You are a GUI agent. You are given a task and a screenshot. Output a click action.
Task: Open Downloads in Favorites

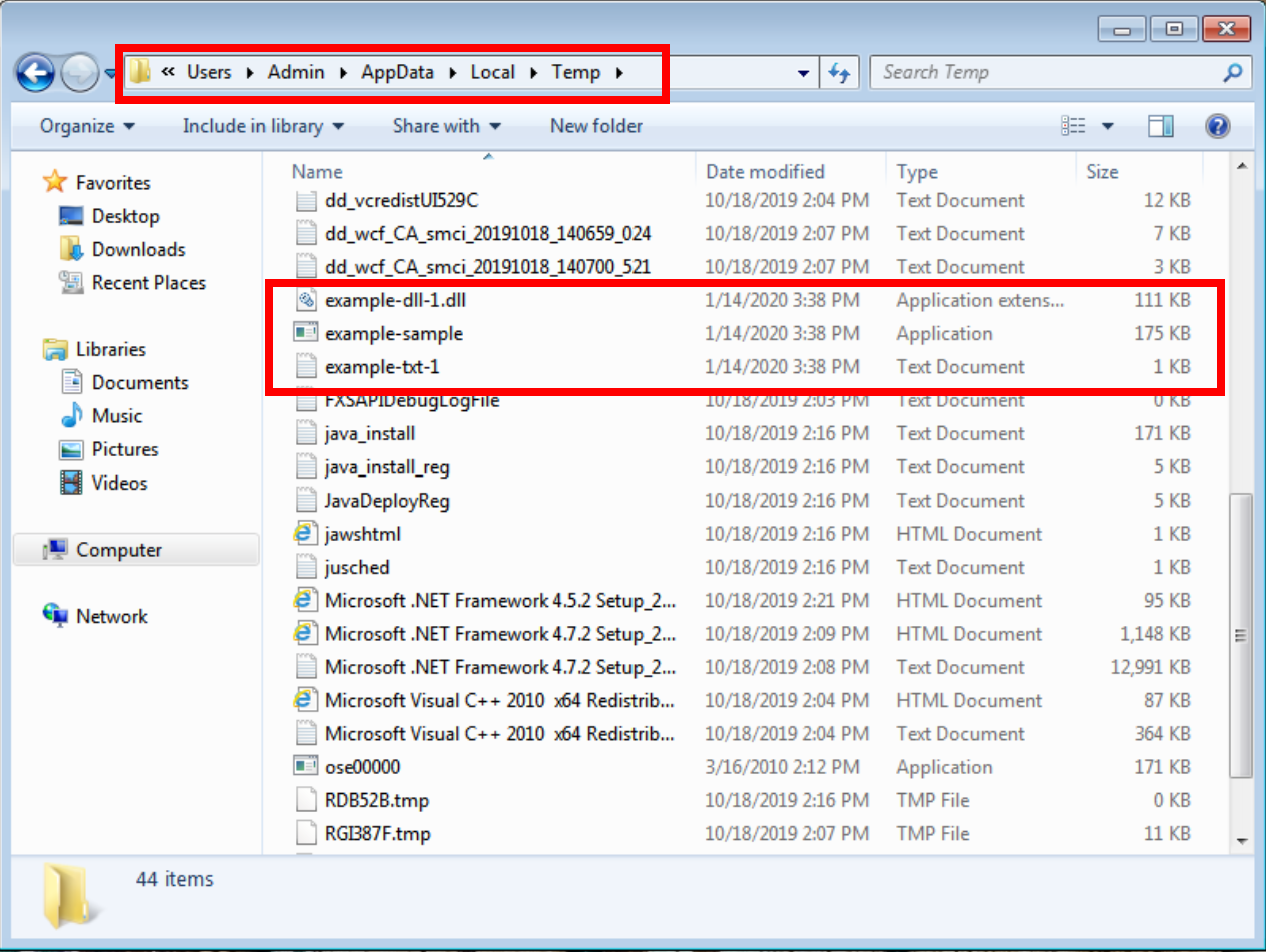point(138,249)
